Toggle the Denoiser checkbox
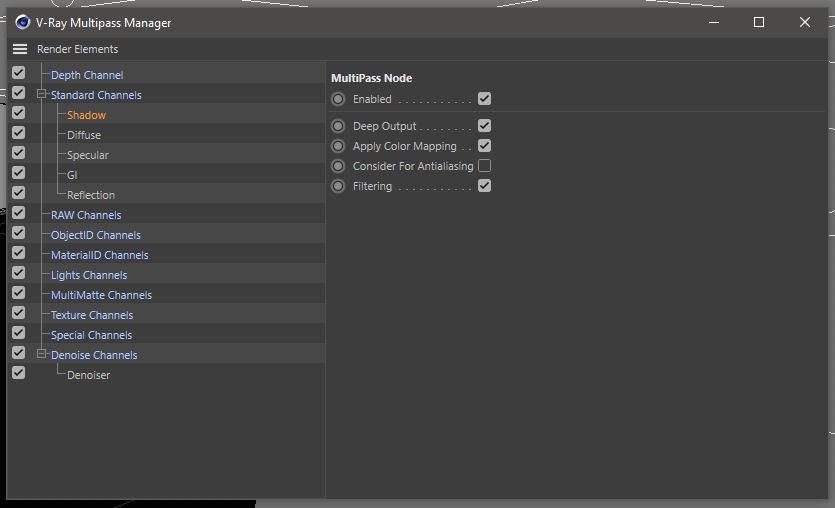The image size is (835, 508). point(19,373)
